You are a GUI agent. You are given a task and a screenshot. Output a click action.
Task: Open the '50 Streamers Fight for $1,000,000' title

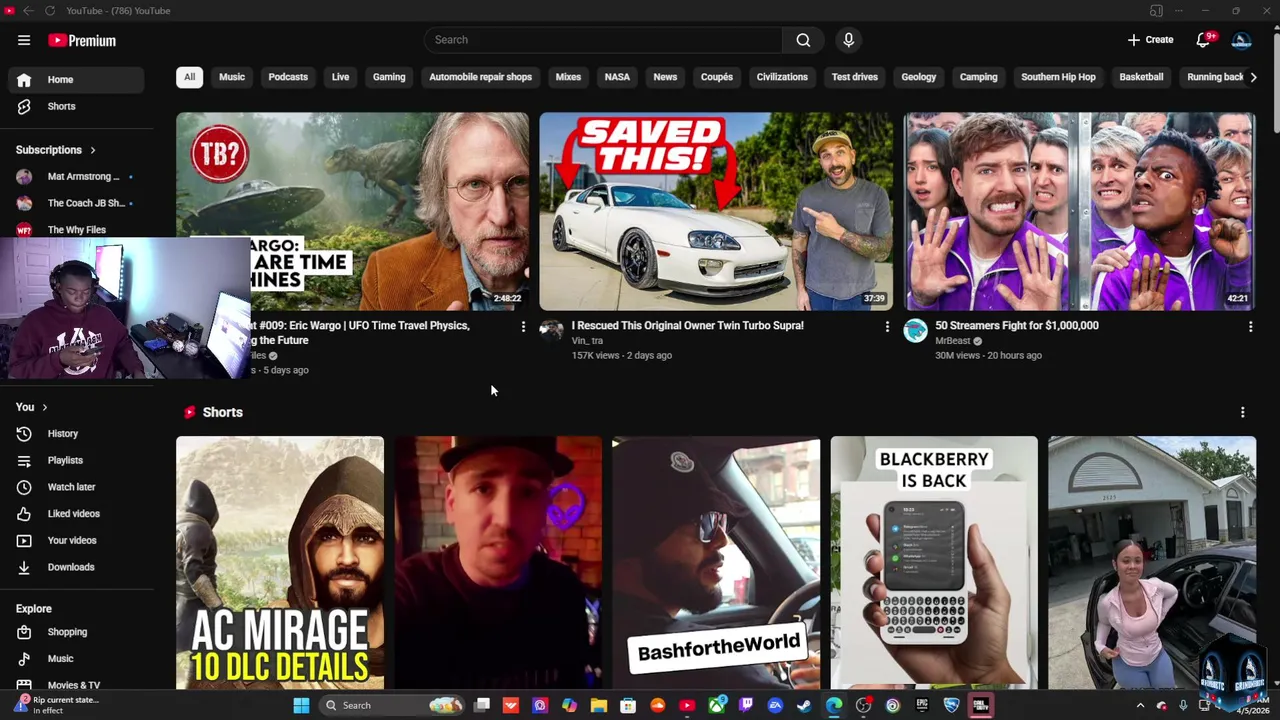click(1017, 326)
